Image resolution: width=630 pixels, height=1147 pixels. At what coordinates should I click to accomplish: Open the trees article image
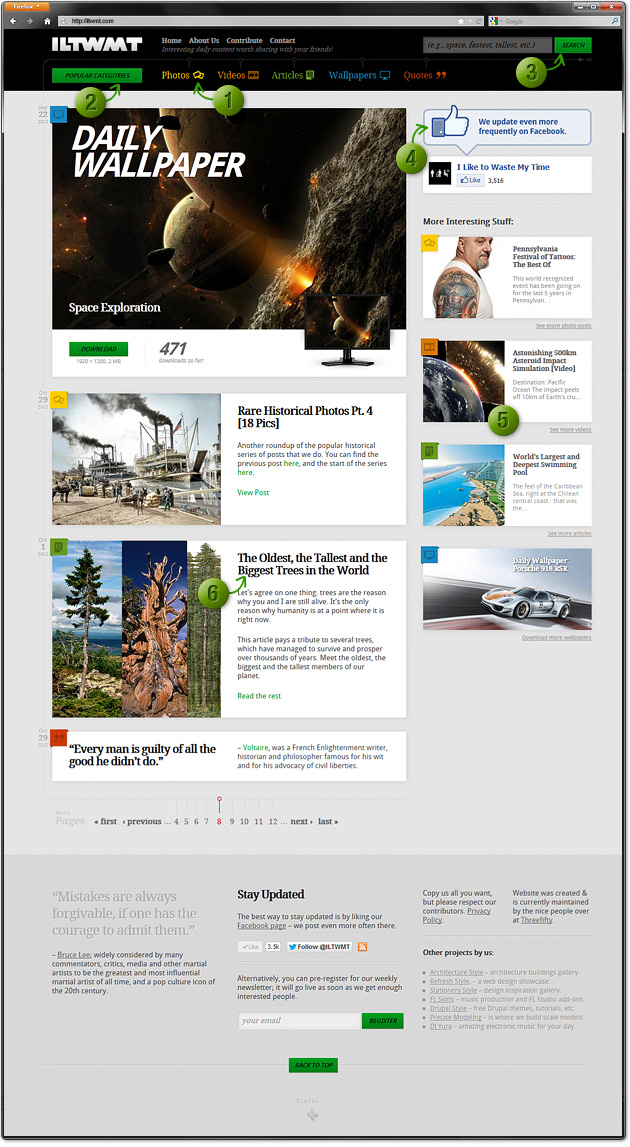pos(137,628)
